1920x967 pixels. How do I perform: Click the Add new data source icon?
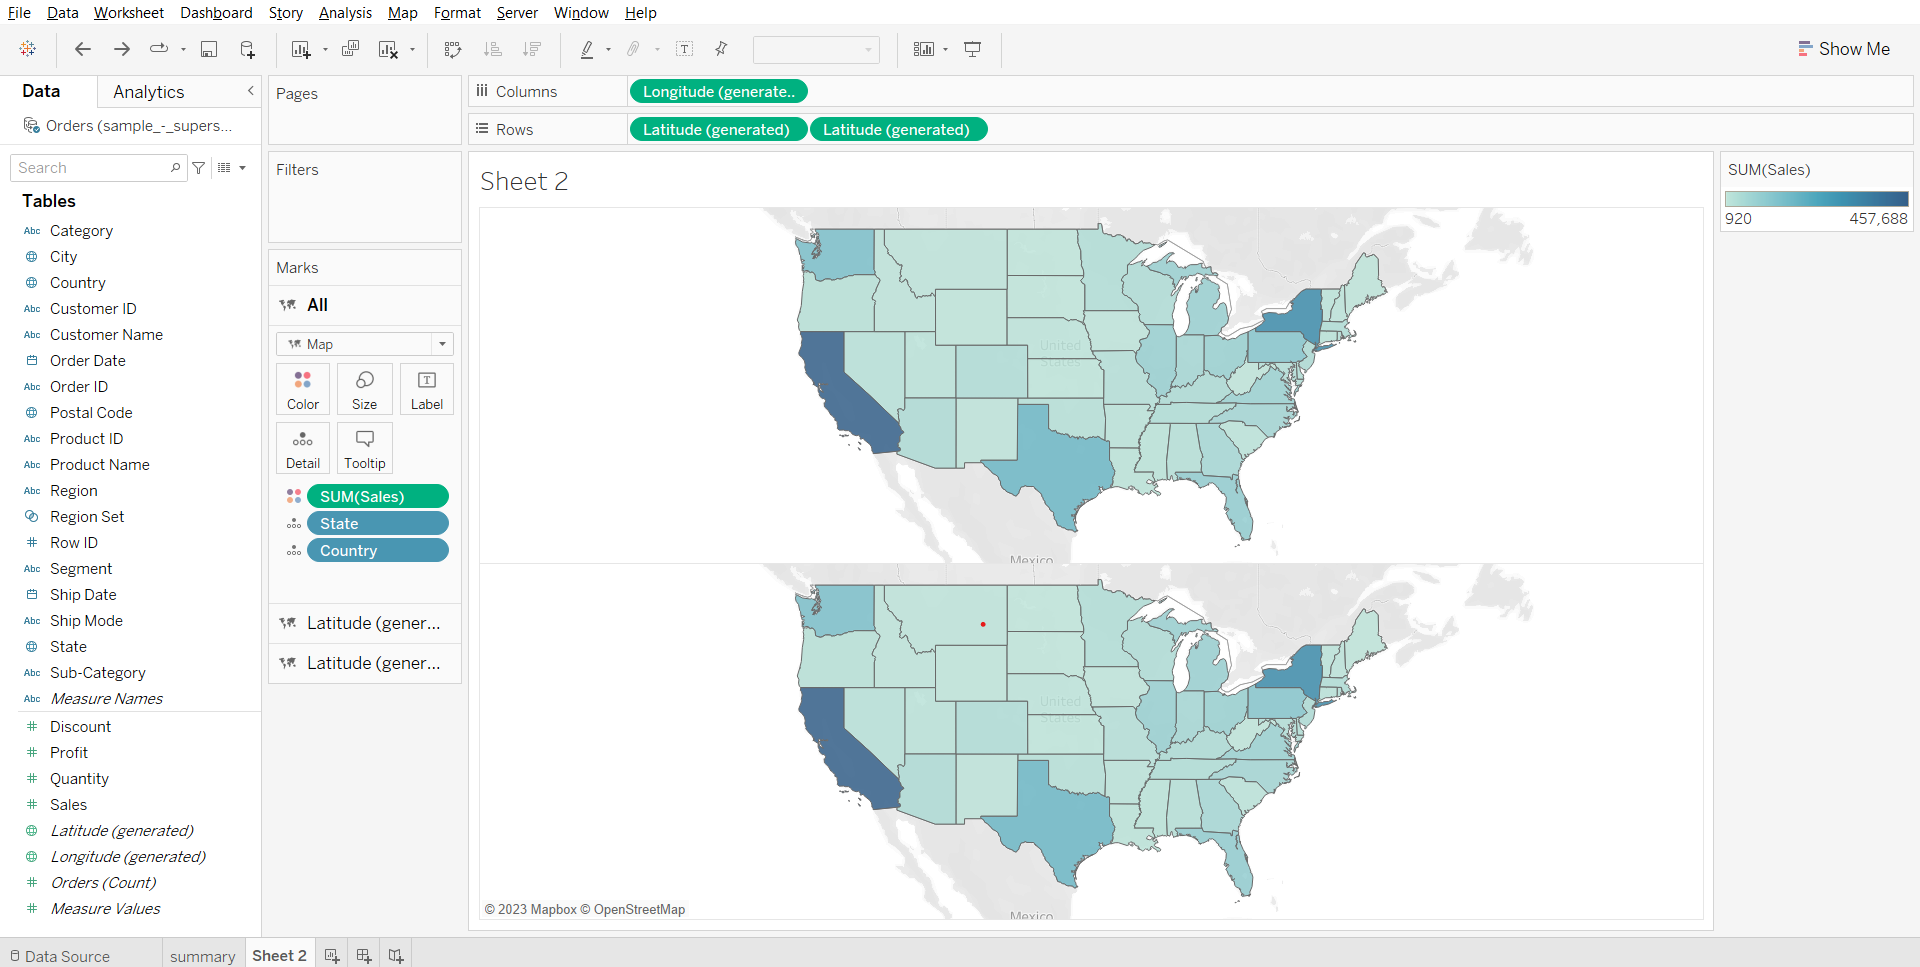pyautogui.click(x=247, y=49)
